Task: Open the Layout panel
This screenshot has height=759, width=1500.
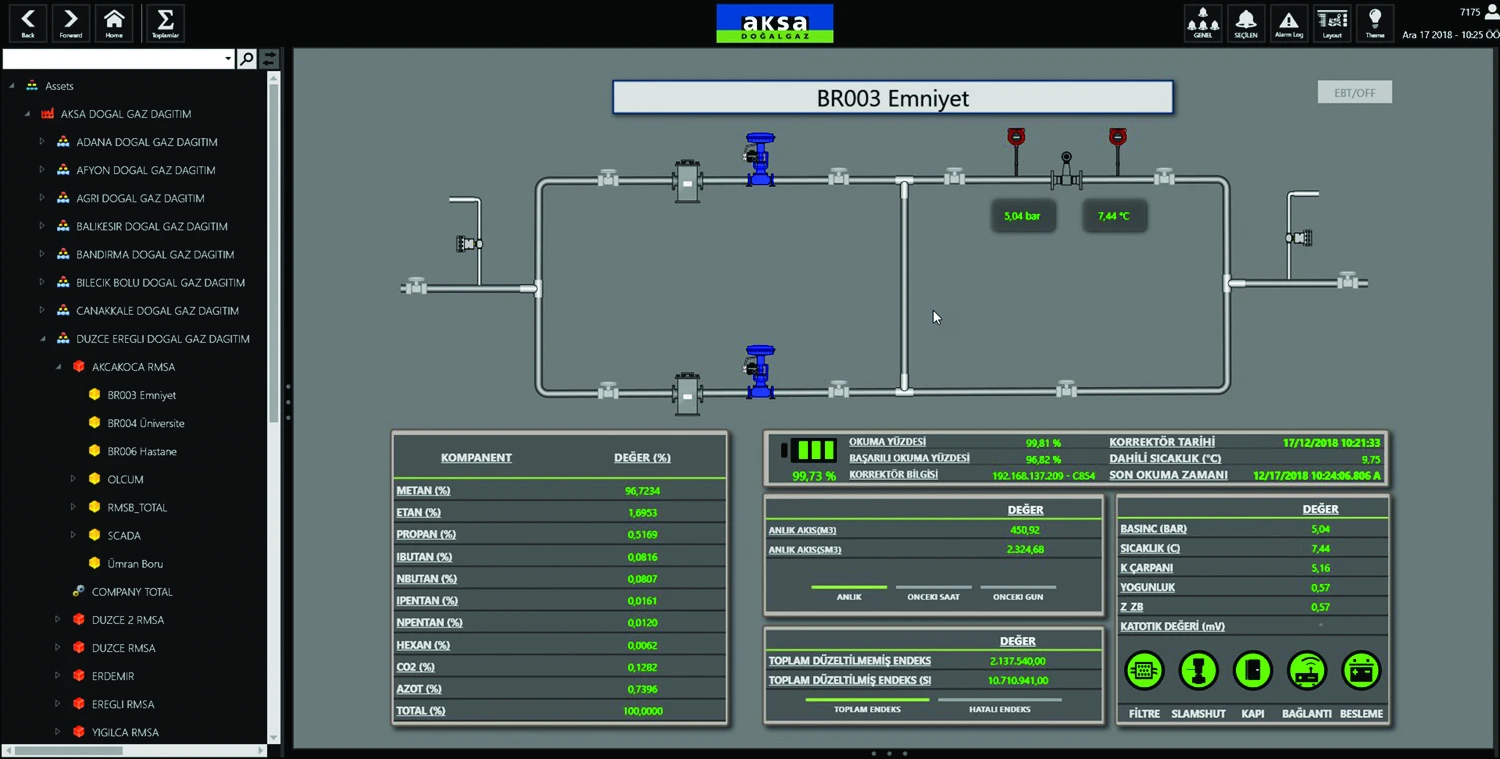Action: pyautogui.click(x=1332, y=22)
